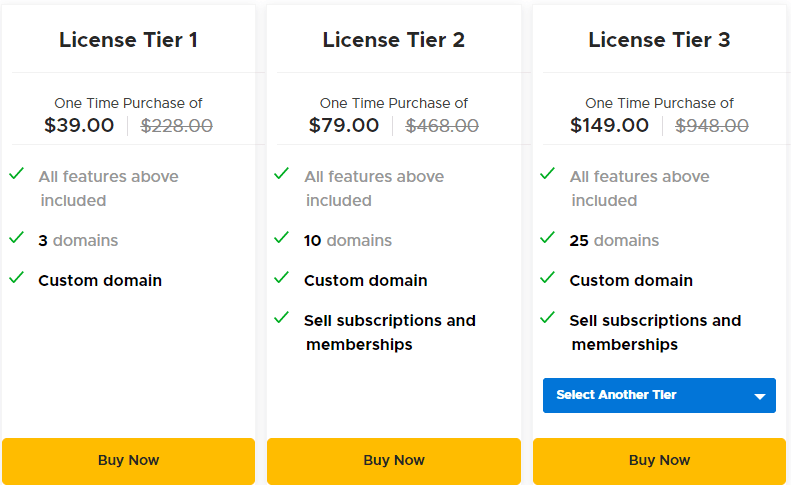Click Buy Now for License Tier 3
Image resolution: width=791 pixels, height=485 pixels.
click(659, 461)
